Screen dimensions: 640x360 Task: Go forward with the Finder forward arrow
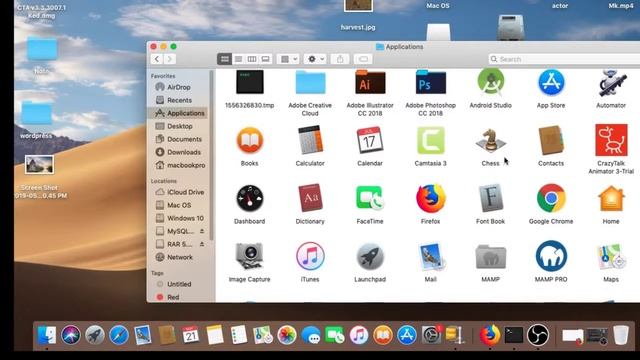[x=170, y=59]
